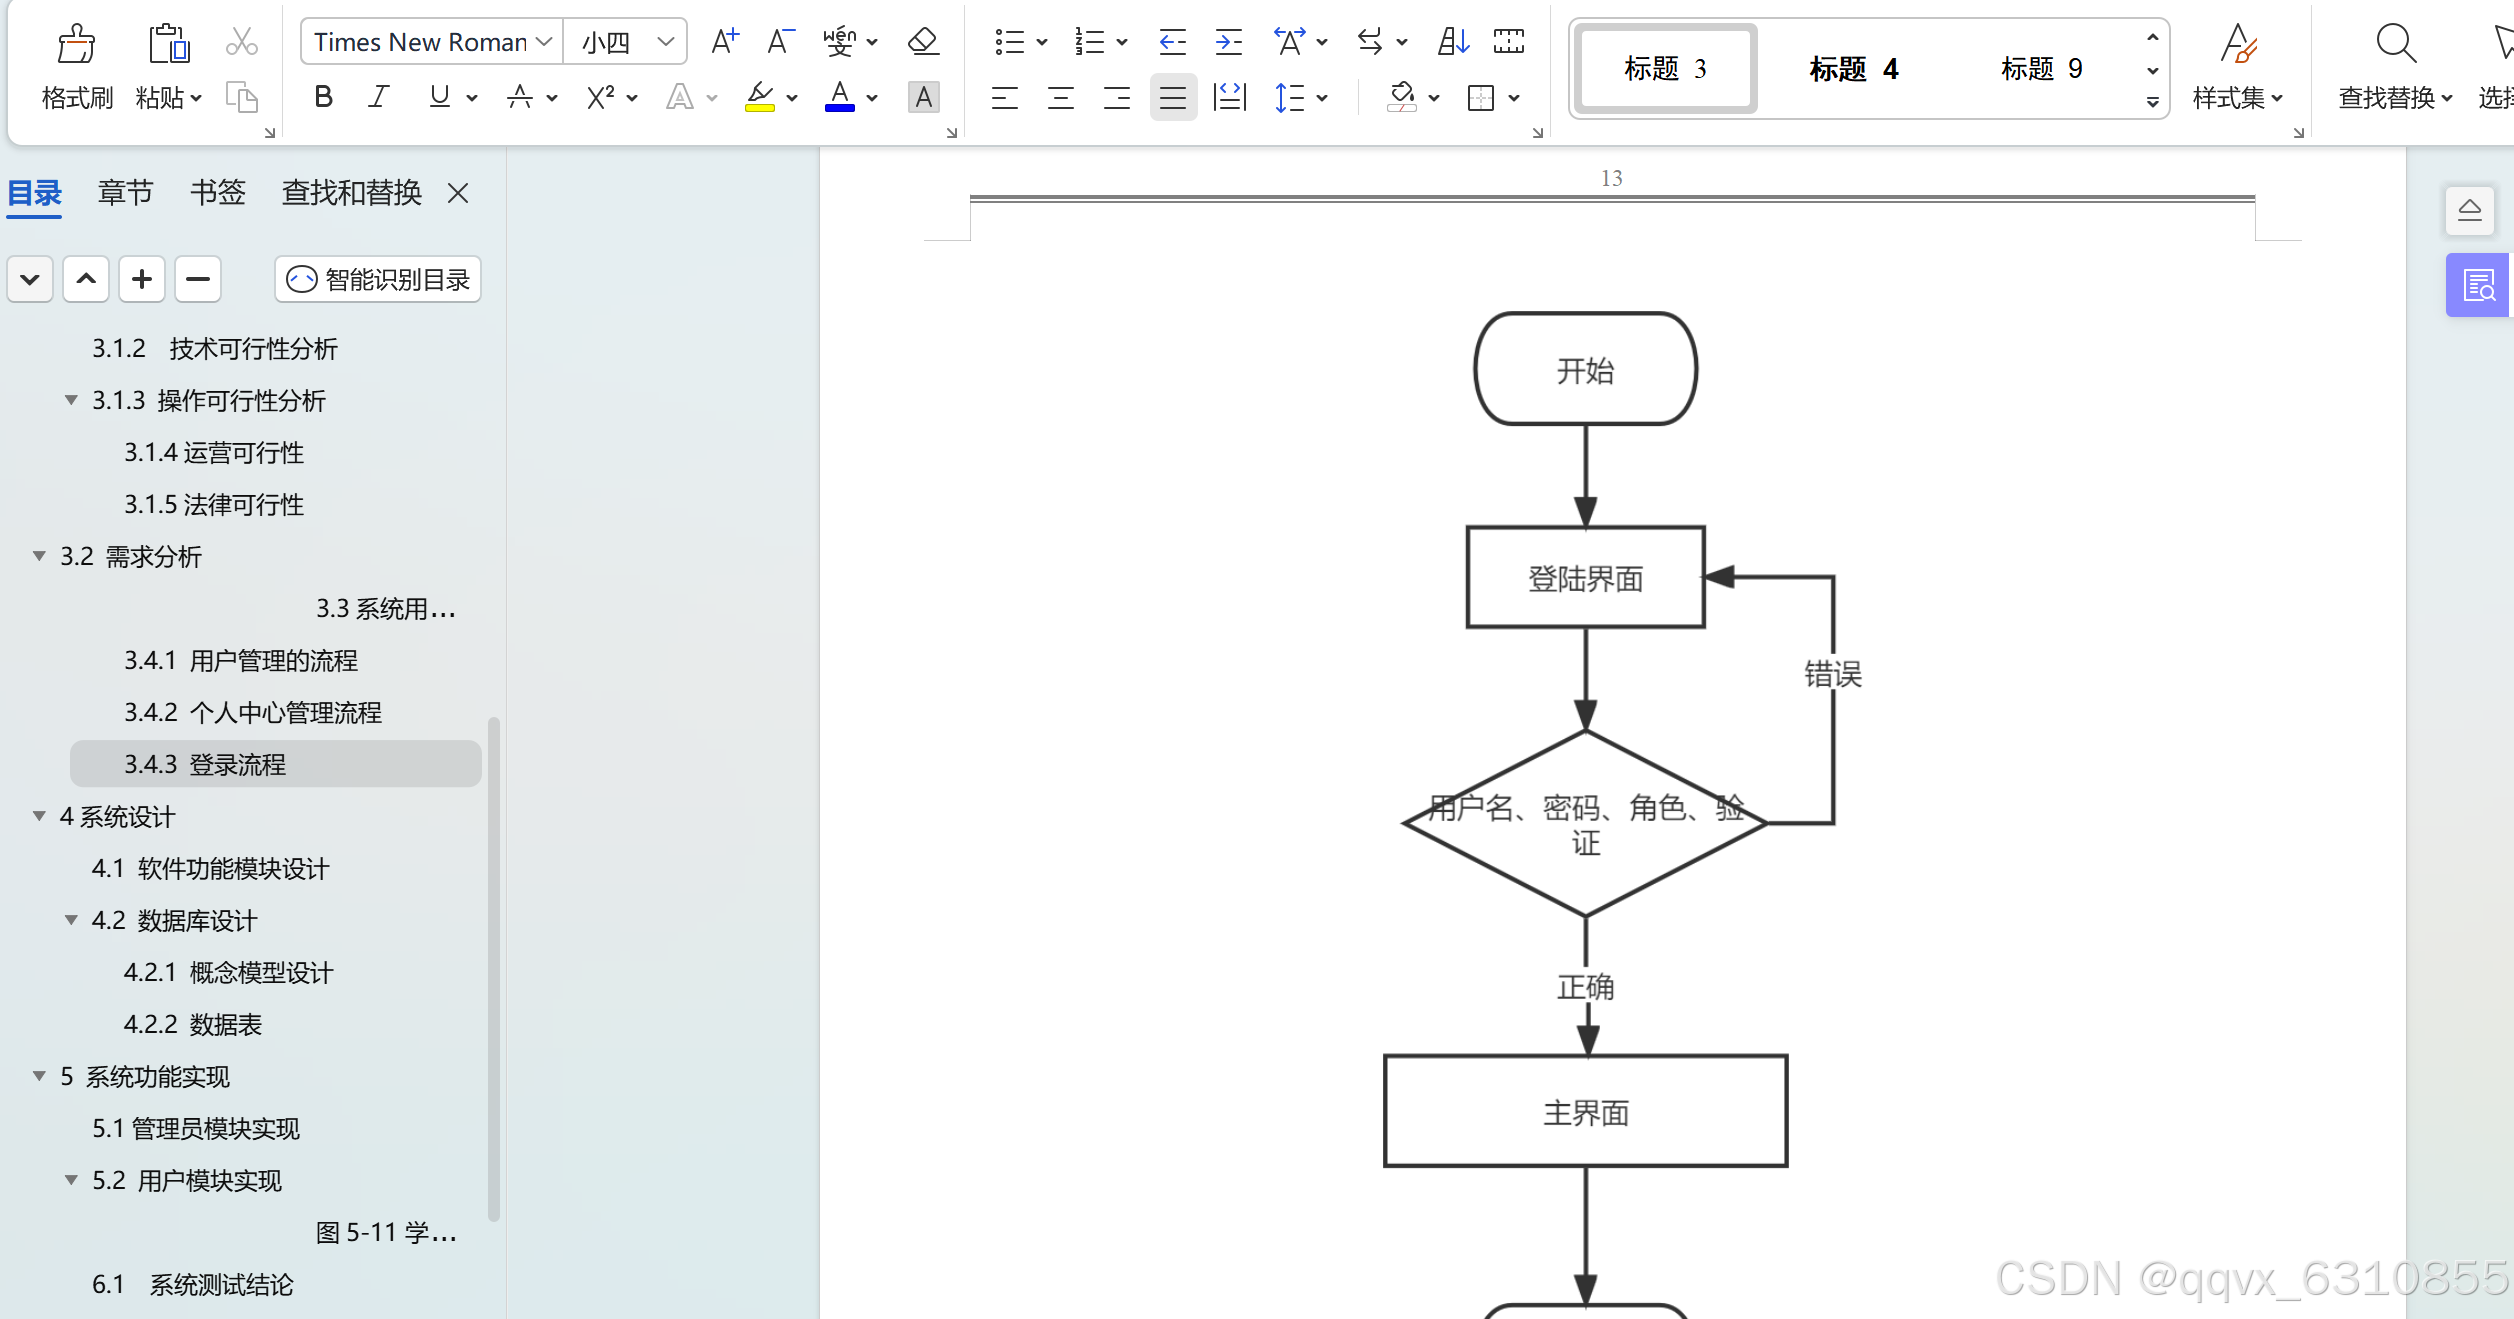Open Find and Replace (查找替换) magnifier
This screenshot has height=1319, width=2514.
2396,44
